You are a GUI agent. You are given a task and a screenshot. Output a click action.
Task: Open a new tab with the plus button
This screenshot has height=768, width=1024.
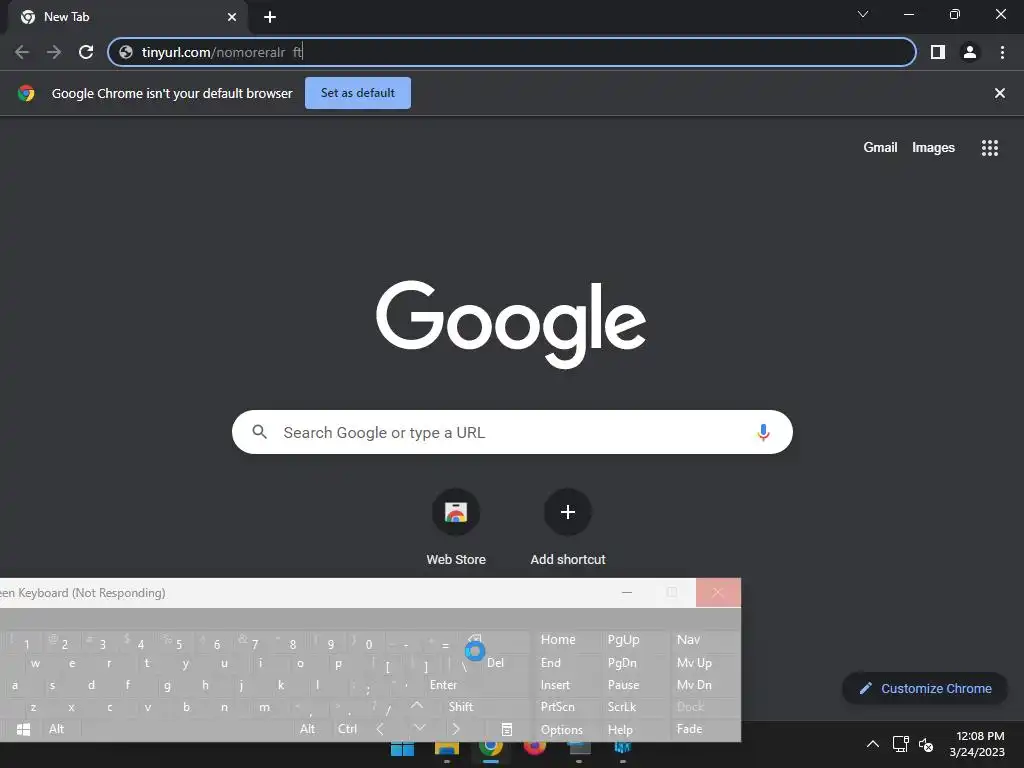(270, 17)
